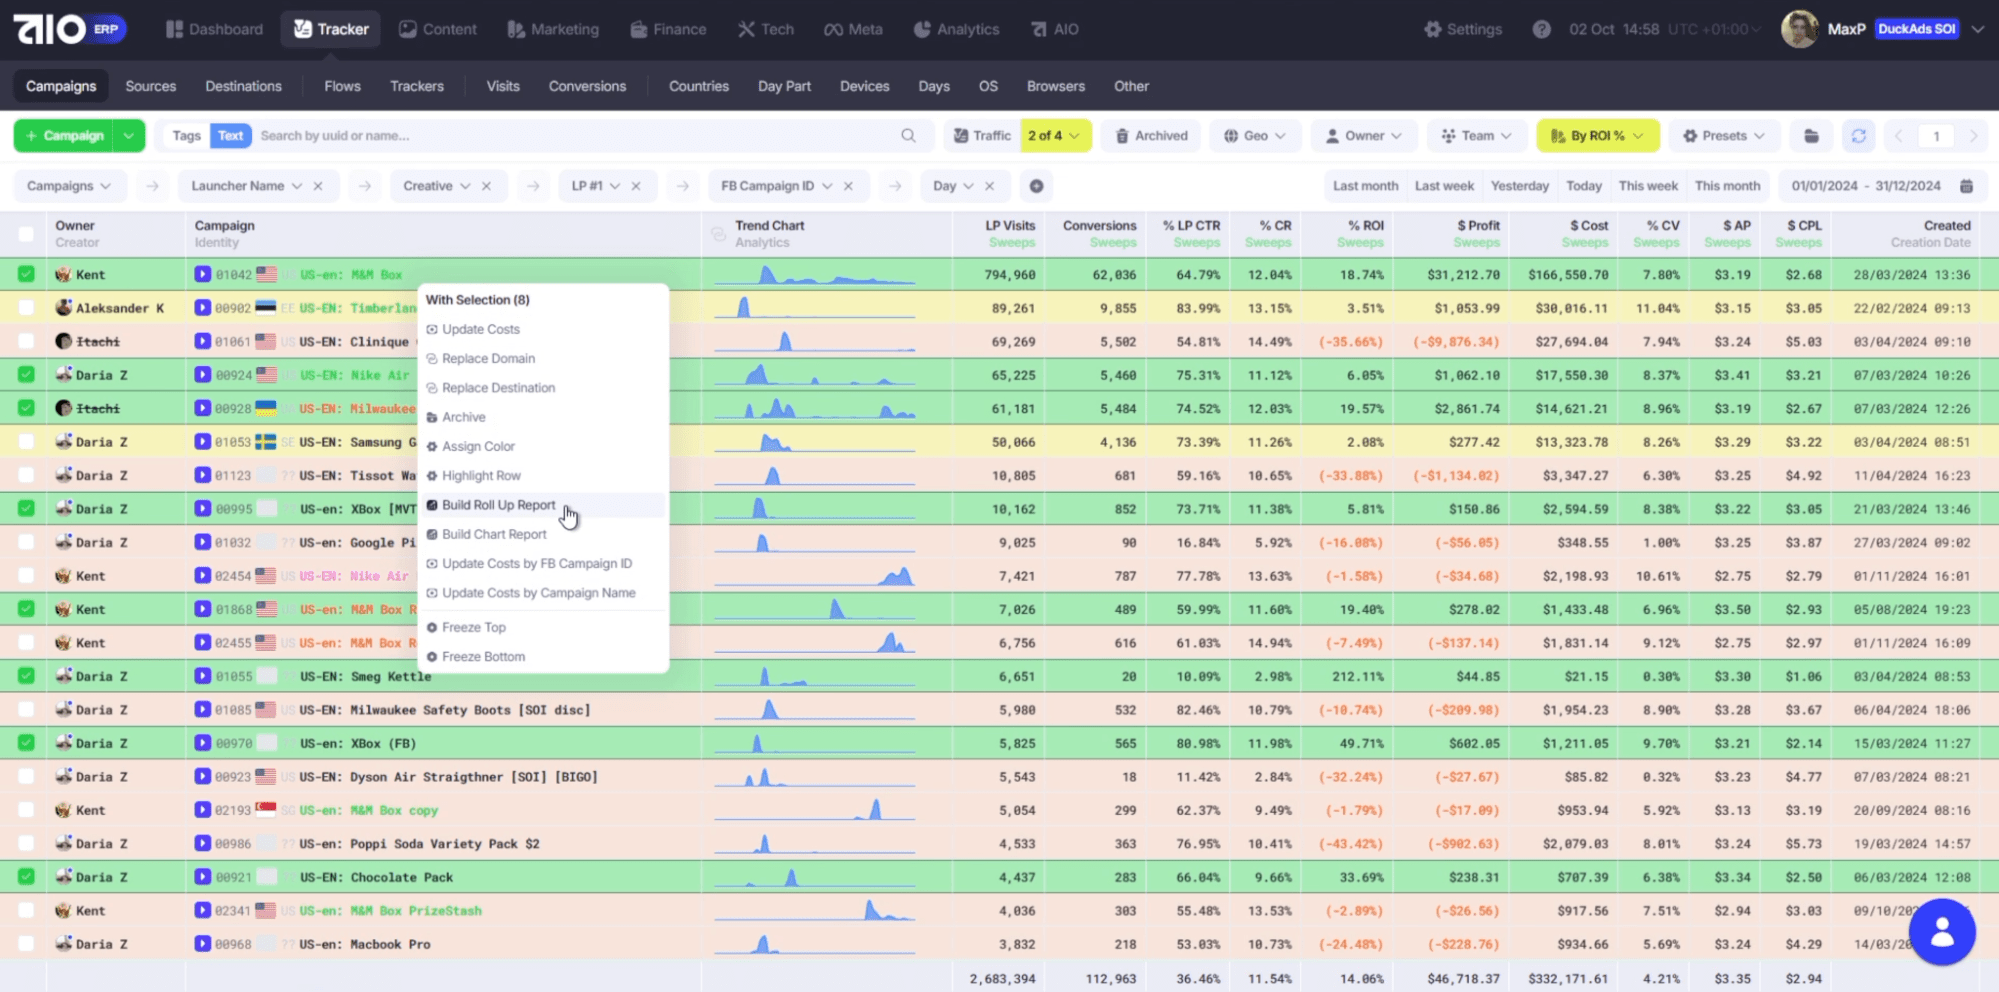Open the support chat bubble
The width and height of the screenshot is (1999, 992).
click(1941, 931)
